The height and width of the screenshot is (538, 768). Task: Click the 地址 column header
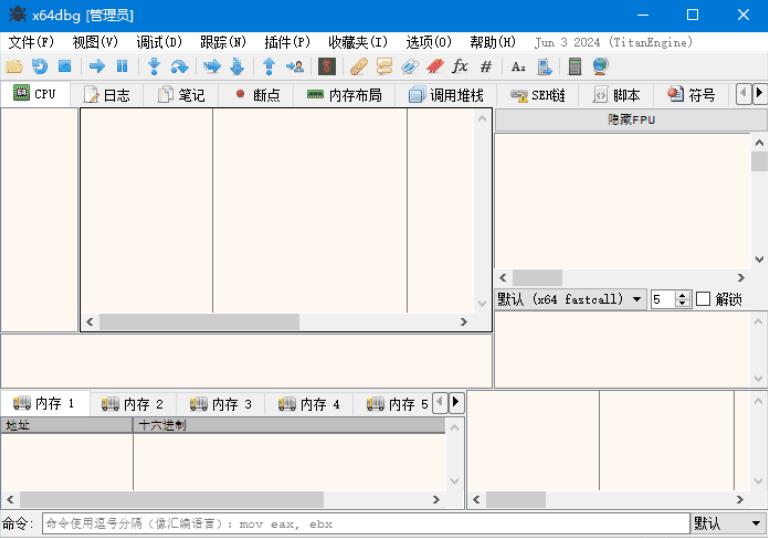pos(67,425)
